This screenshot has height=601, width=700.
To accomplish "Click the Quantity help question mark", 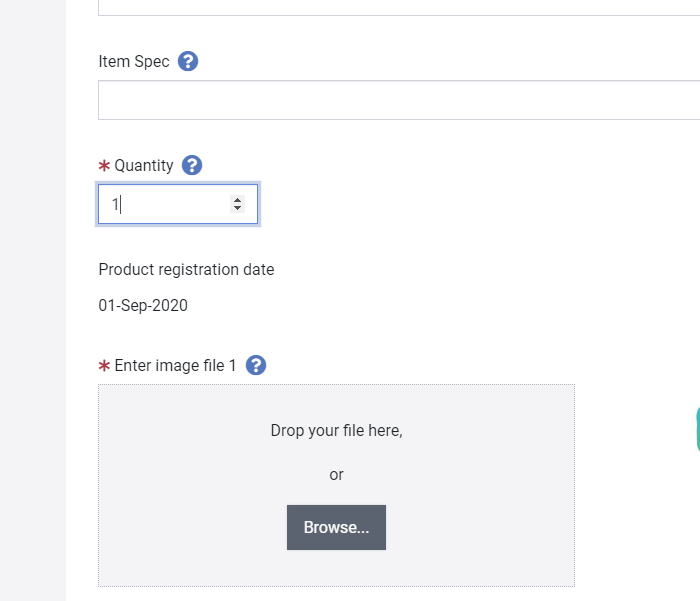I will (192, 165).
